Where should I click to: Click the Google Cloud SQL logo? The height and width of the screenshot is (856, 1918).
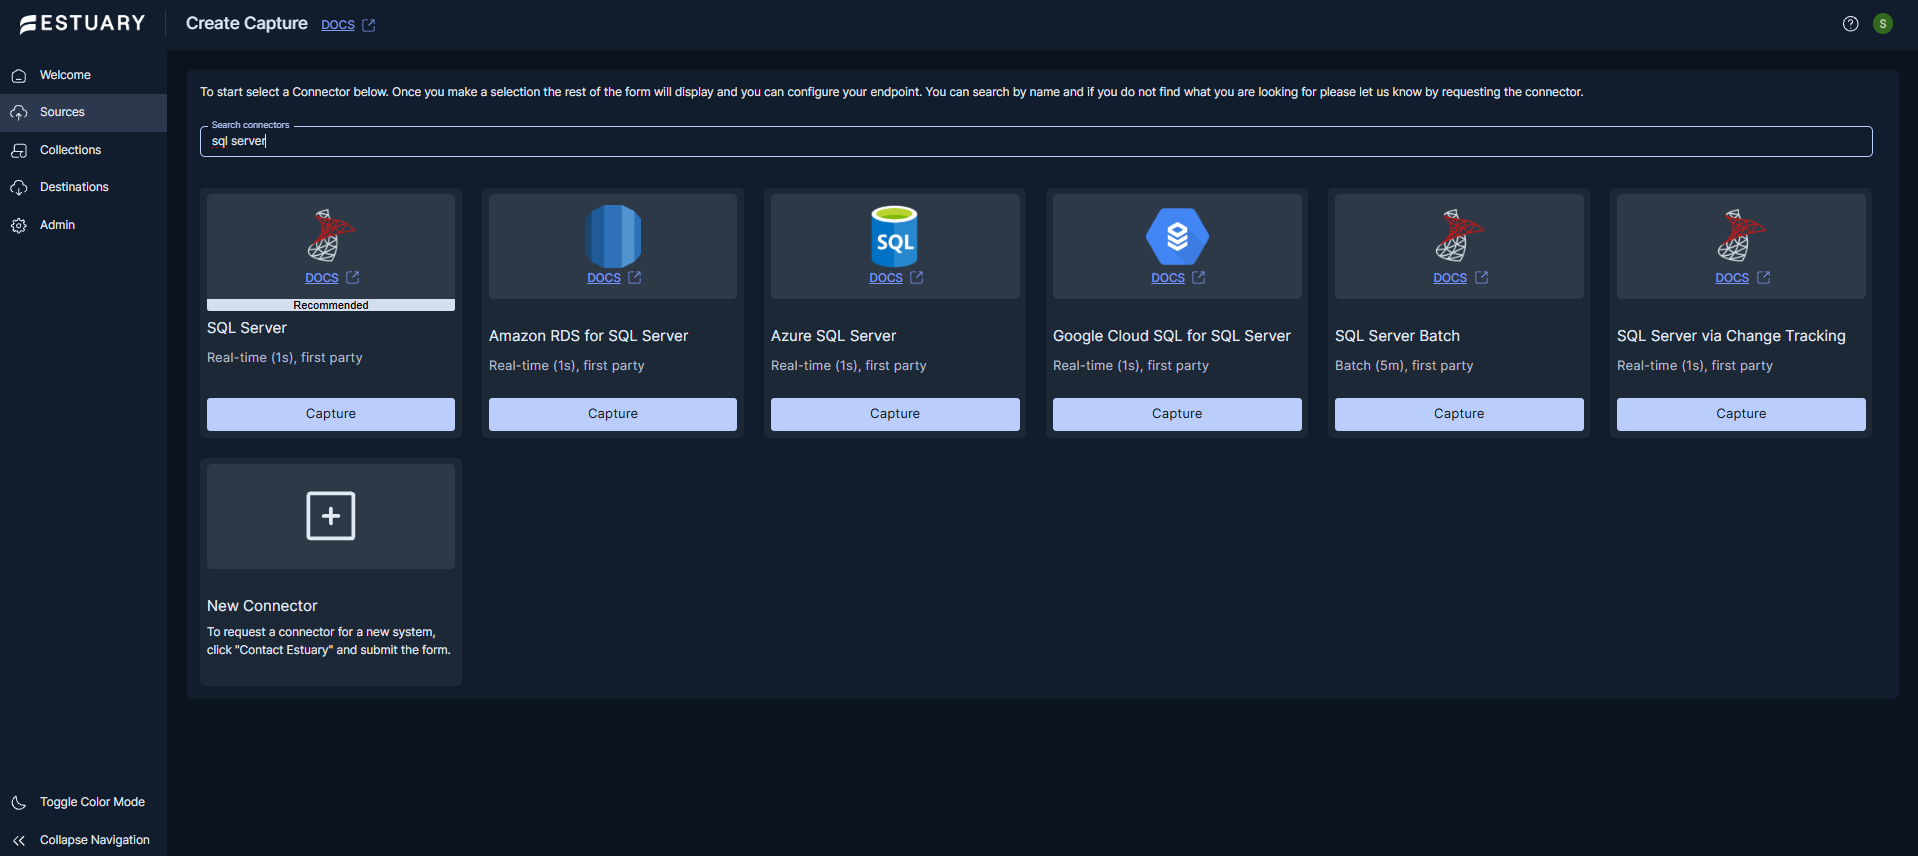pyautogui.click(x=1177, y=237)
